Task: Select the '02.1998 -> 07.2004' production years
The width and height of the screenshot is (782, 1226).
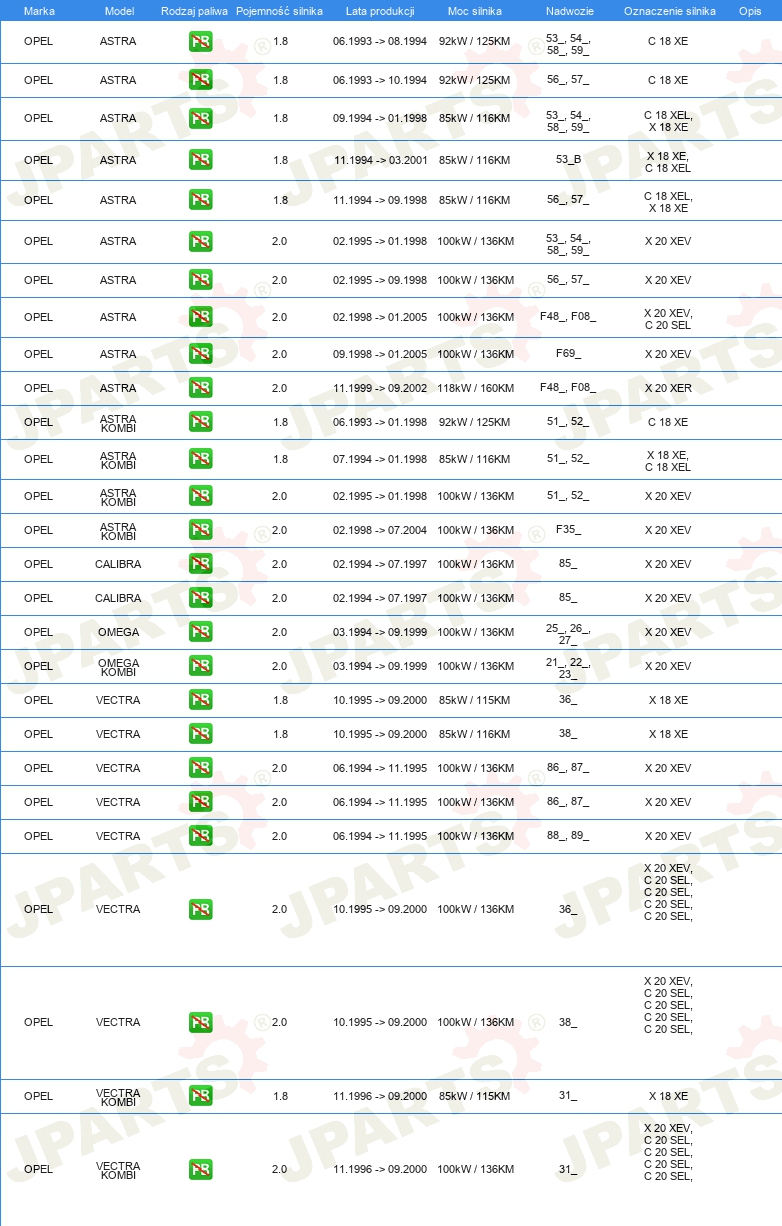Action: coord(380,530)
